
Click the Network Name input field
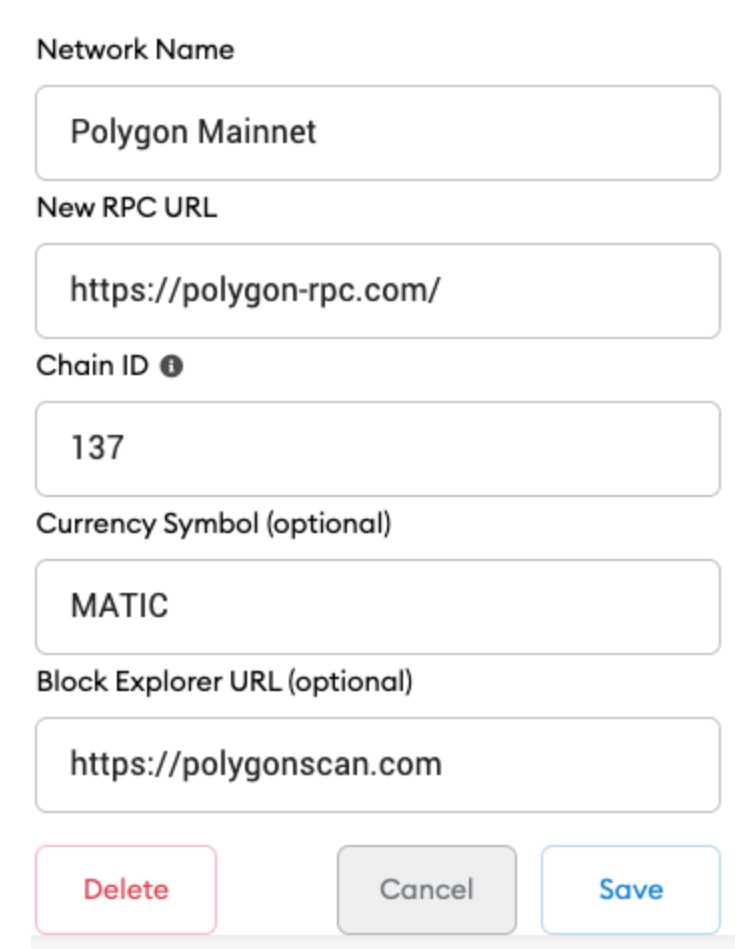pyautogui.click(x=375, y=131)
